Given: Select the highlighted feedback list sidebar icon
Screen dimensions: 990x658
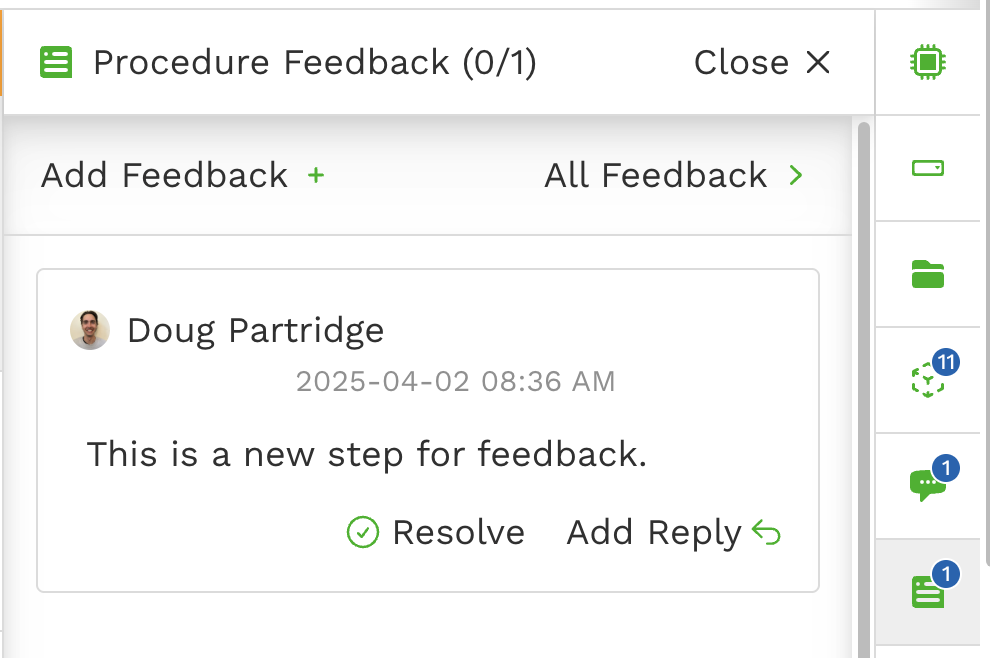Looking at the screenshot, I should [928, 592].
